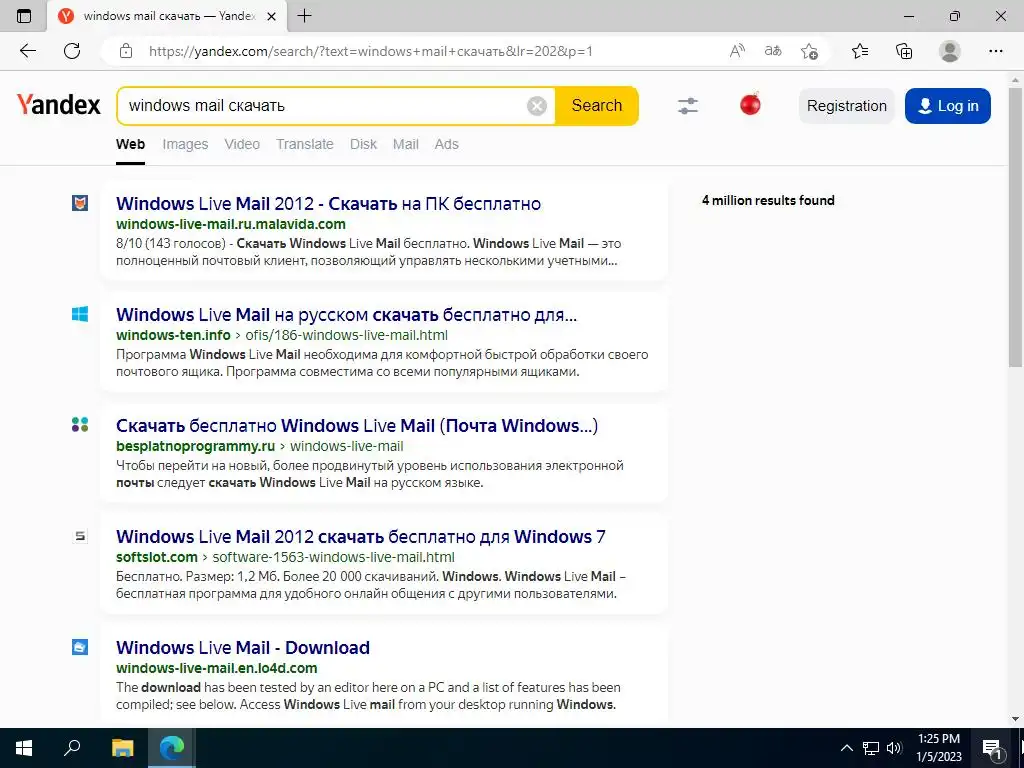Close the windows mail скачать tab
This screenshot has width=1024, height=768.
pos(272,16)
